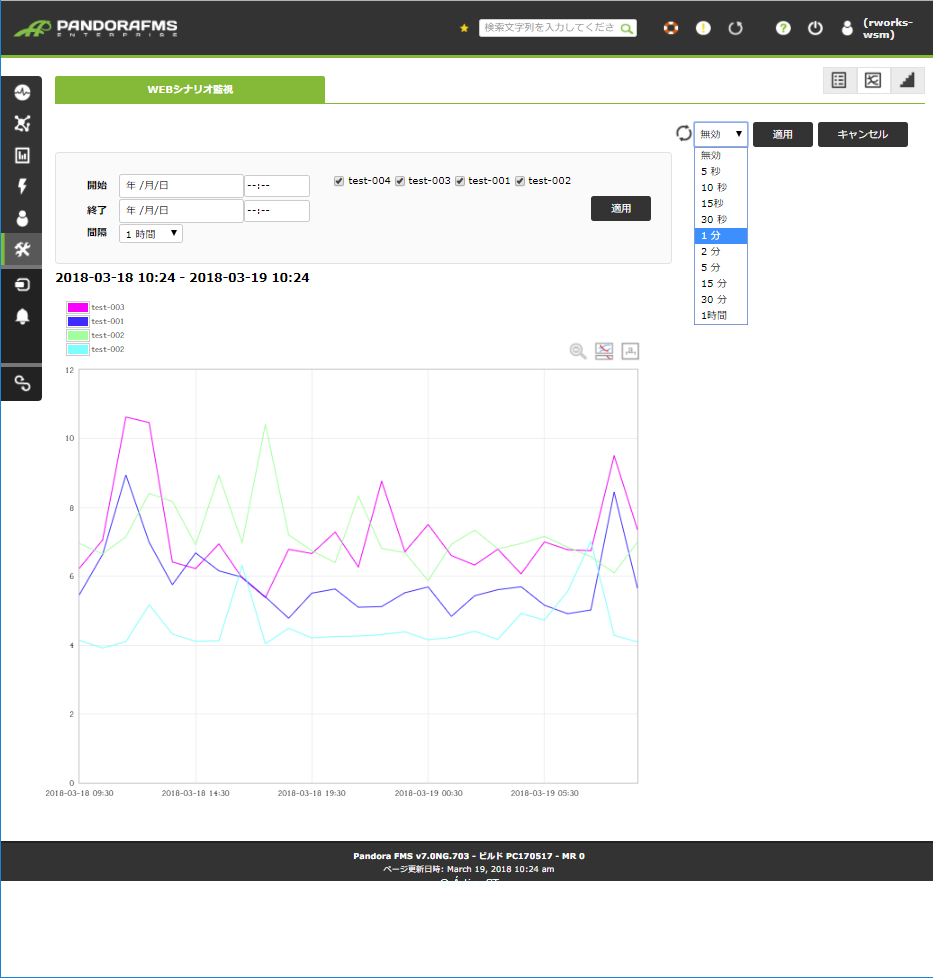The width and height of the screenshot is (933, 978).
Task: Open the lifebuoy support icon in header
Action: (671, 28)
